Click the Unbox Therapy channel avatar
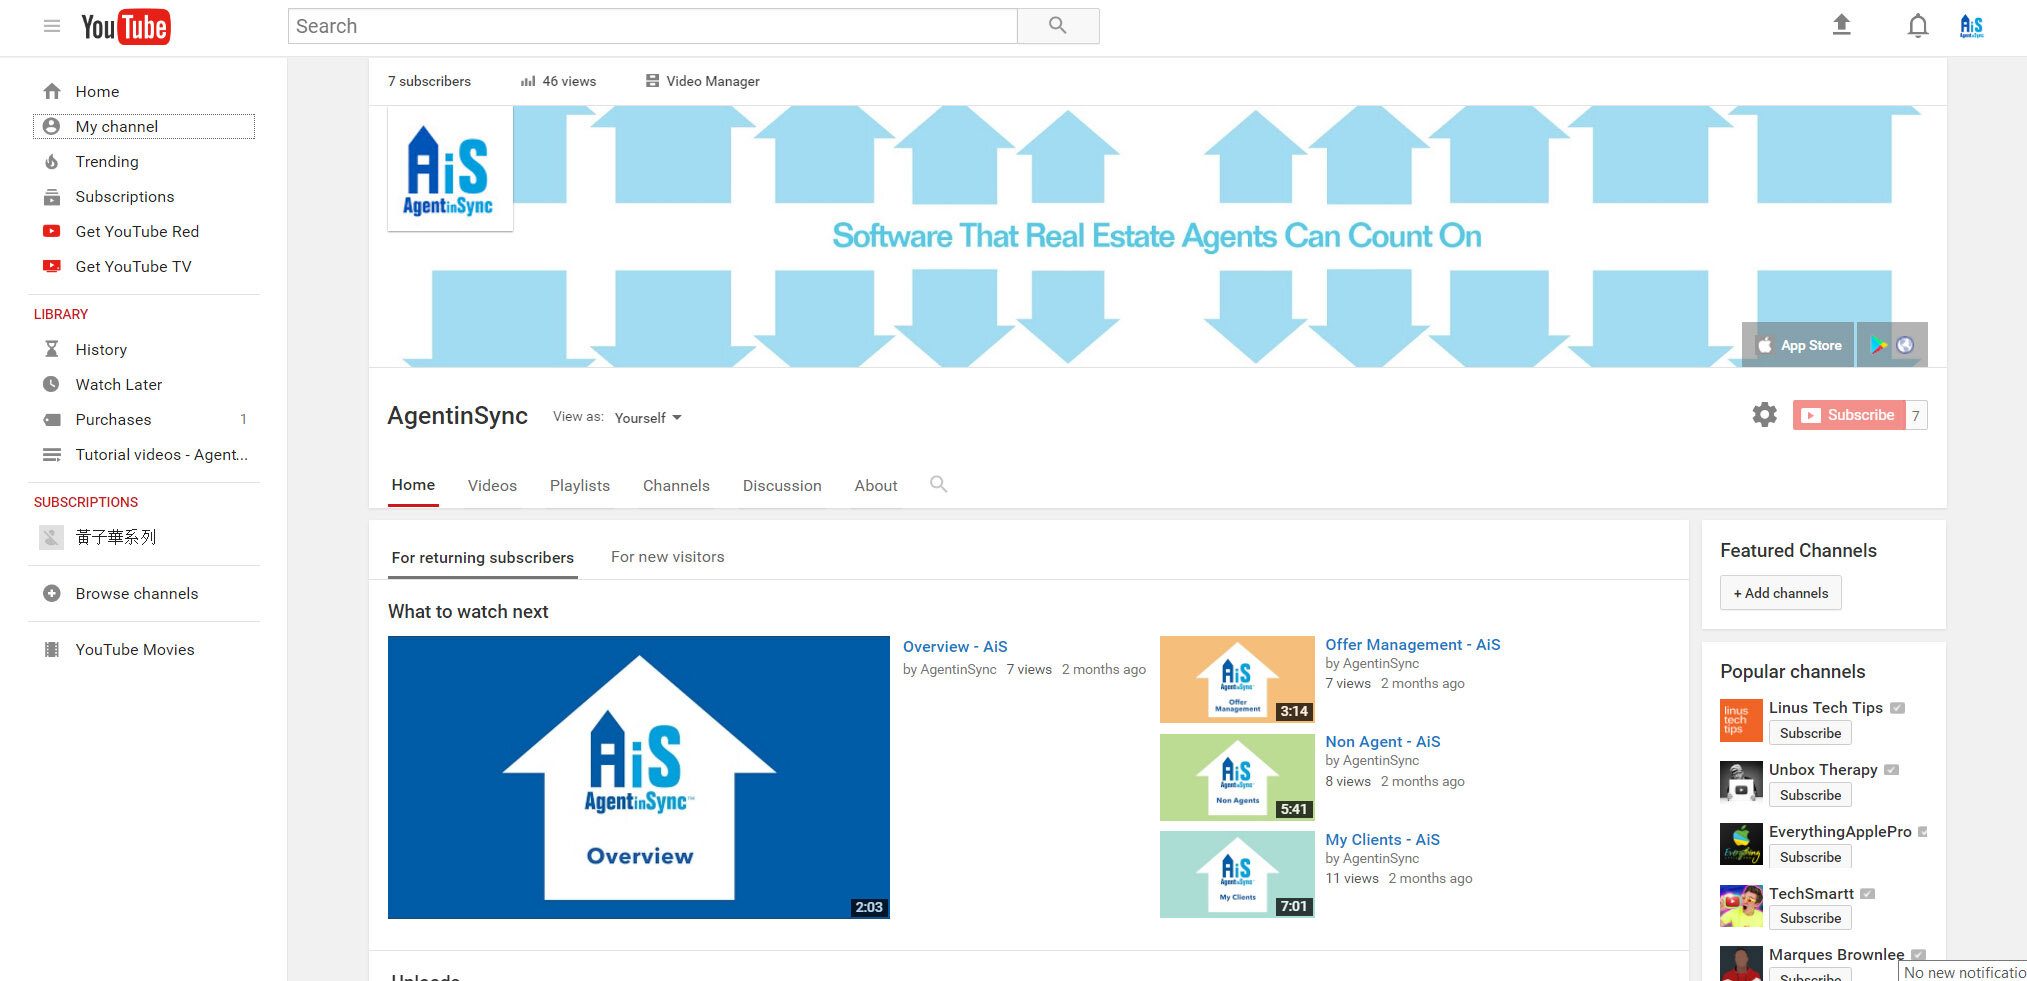This screenshot has height=981, width=2027. [x=1741, y=782]
